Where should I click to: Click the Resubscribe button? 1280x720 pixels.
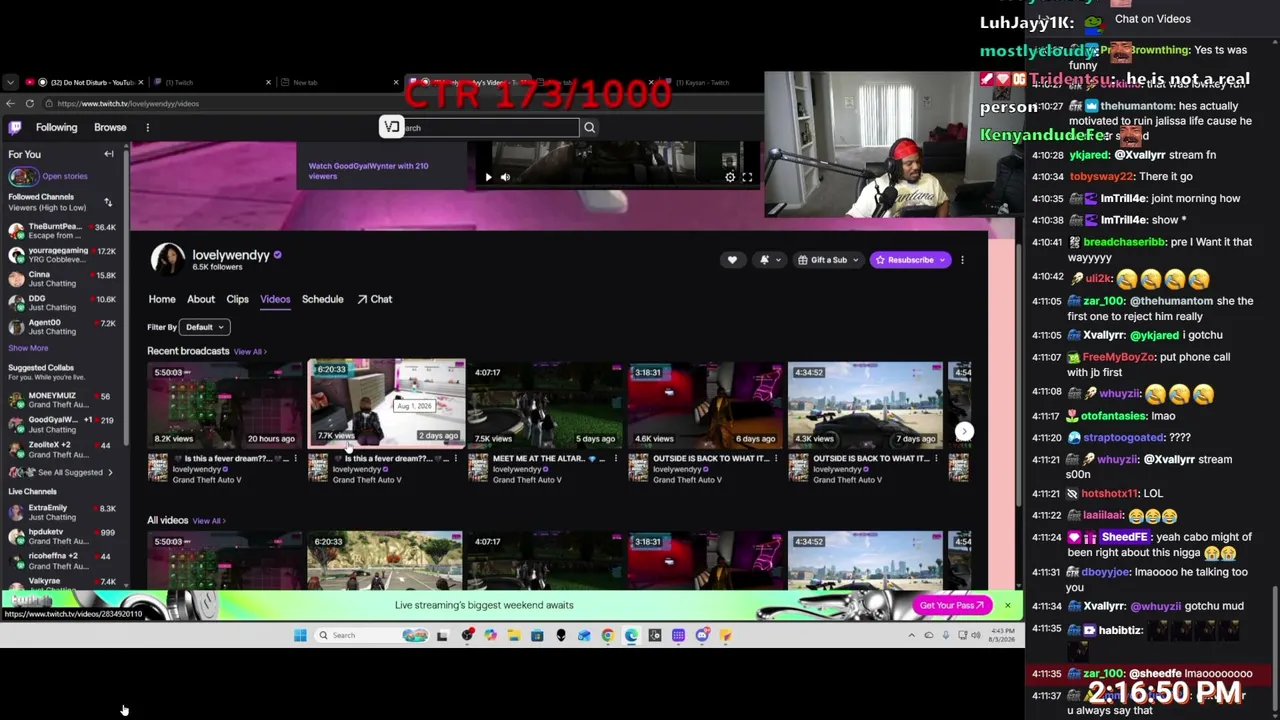tap(910, 260)
